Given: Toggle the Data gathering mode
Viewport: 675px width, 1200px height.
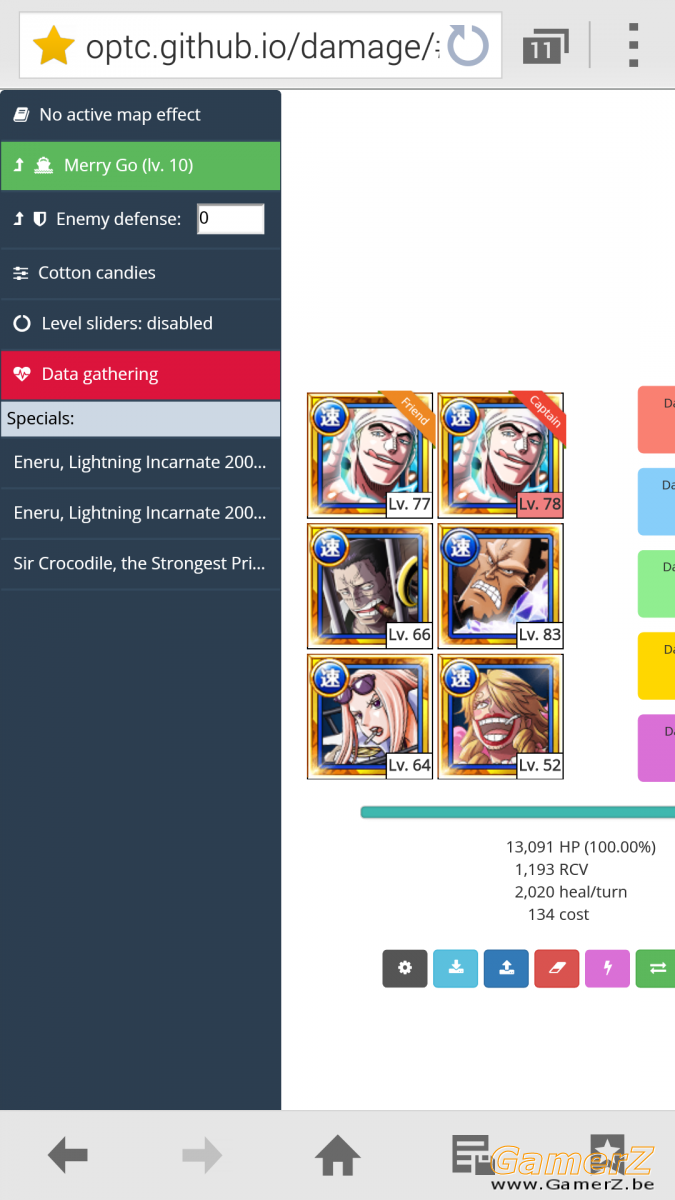Looking at the screenshot, I should [140, 375].
